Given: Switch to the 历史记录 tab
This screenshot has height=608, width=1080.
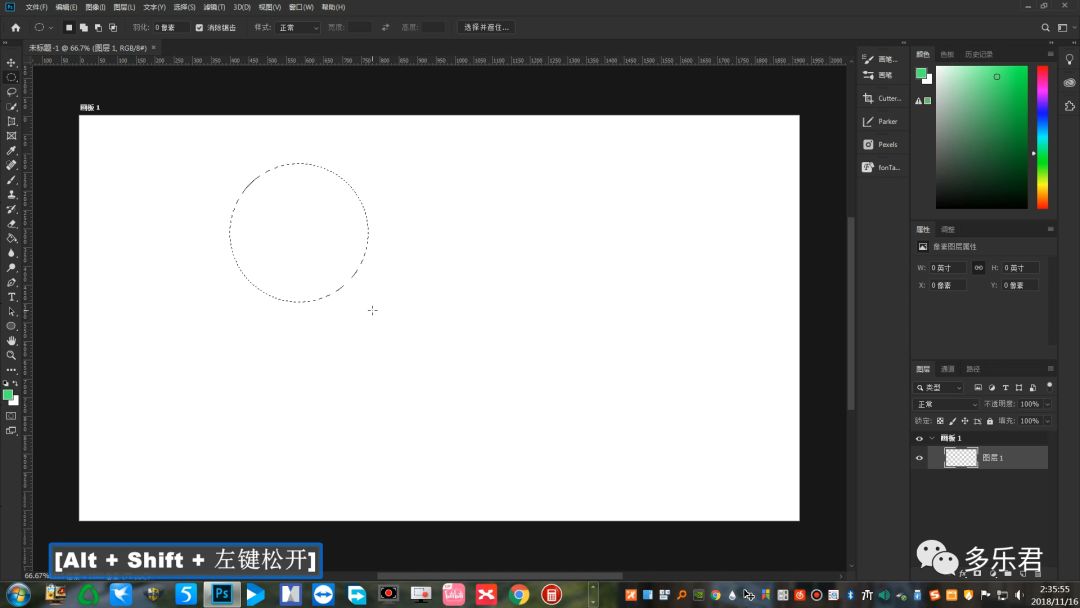Looking at the screenshot, I should pos(979,54).
